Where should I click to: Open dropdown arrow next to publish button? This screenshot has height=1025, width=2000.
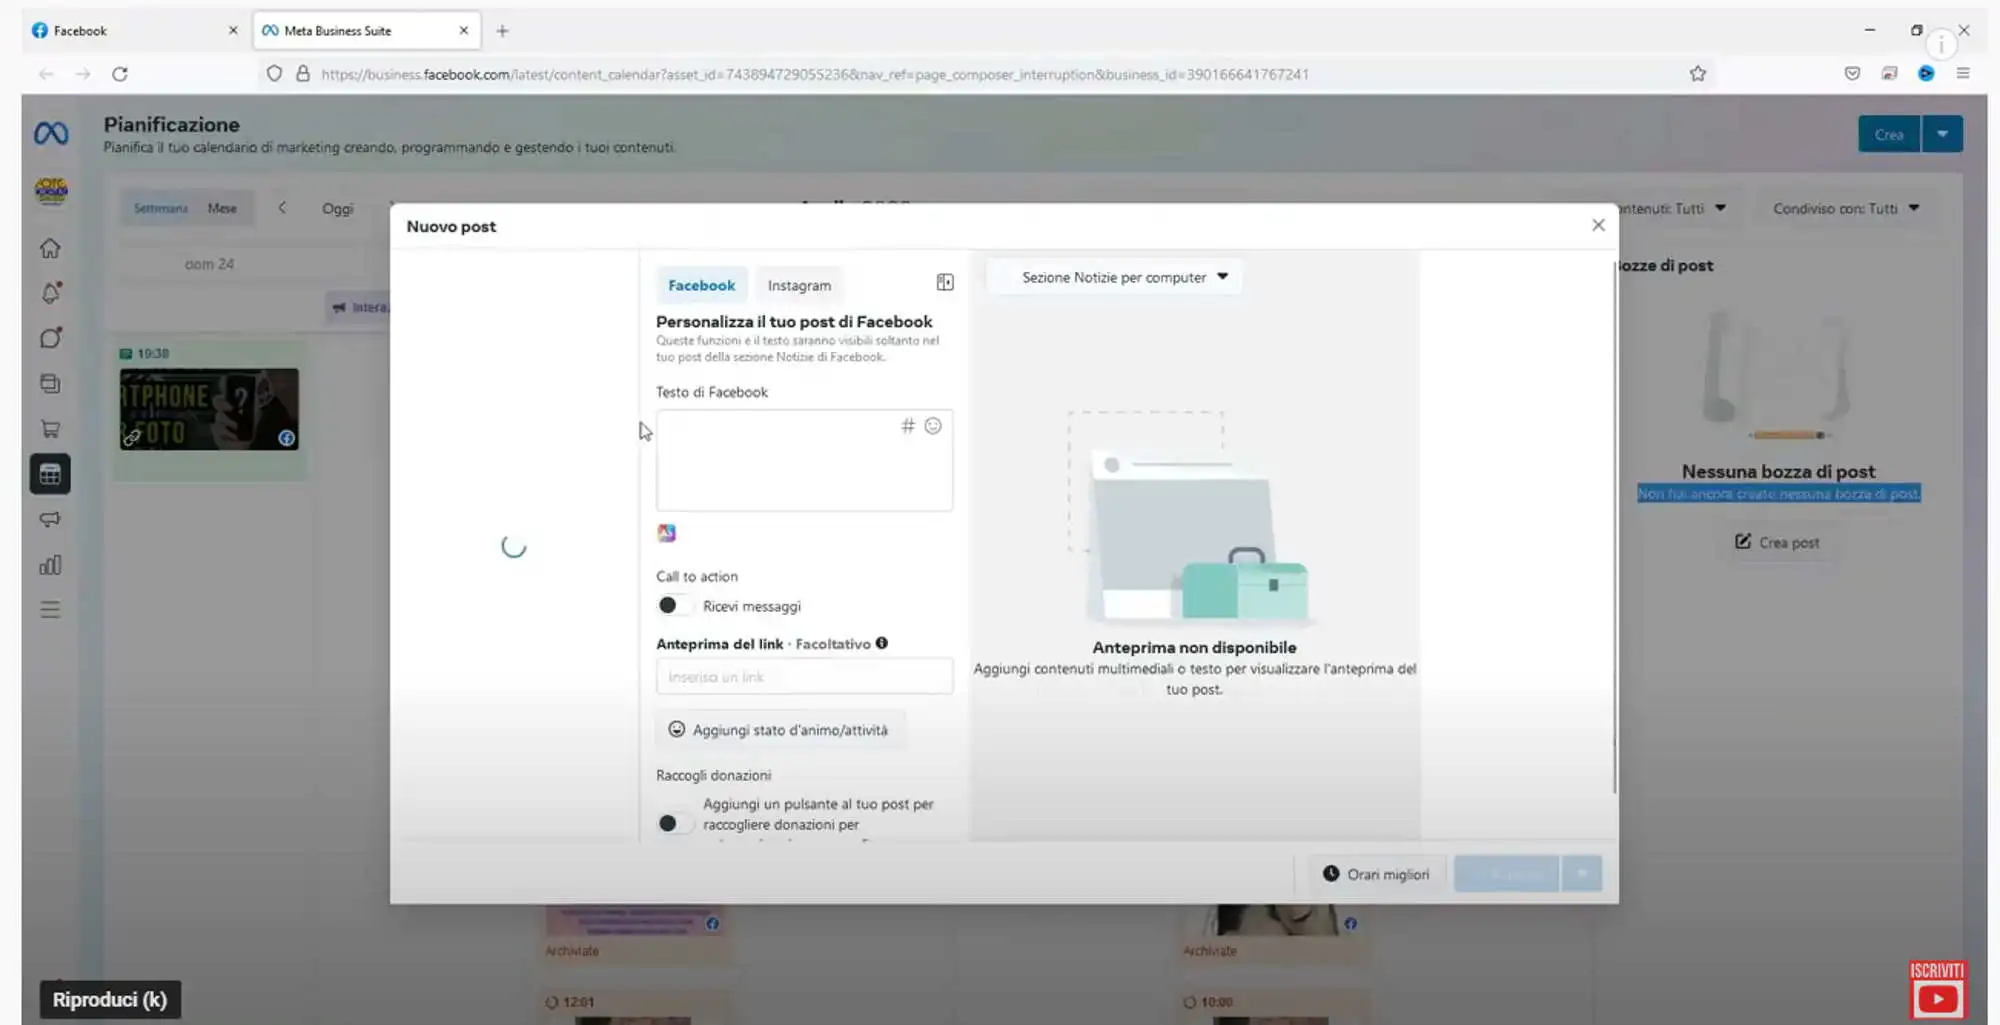coord(1581,874)
